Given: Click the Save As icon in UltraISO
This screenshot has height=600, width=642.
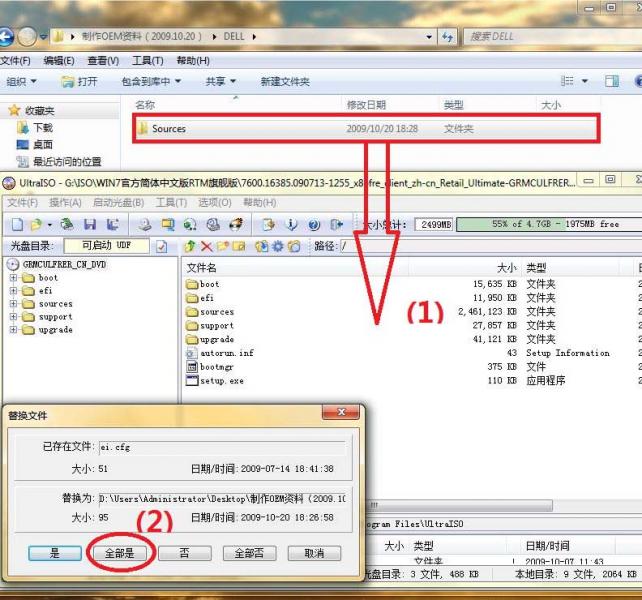Looking at the screenshot, I should click(x=113, y=224).
